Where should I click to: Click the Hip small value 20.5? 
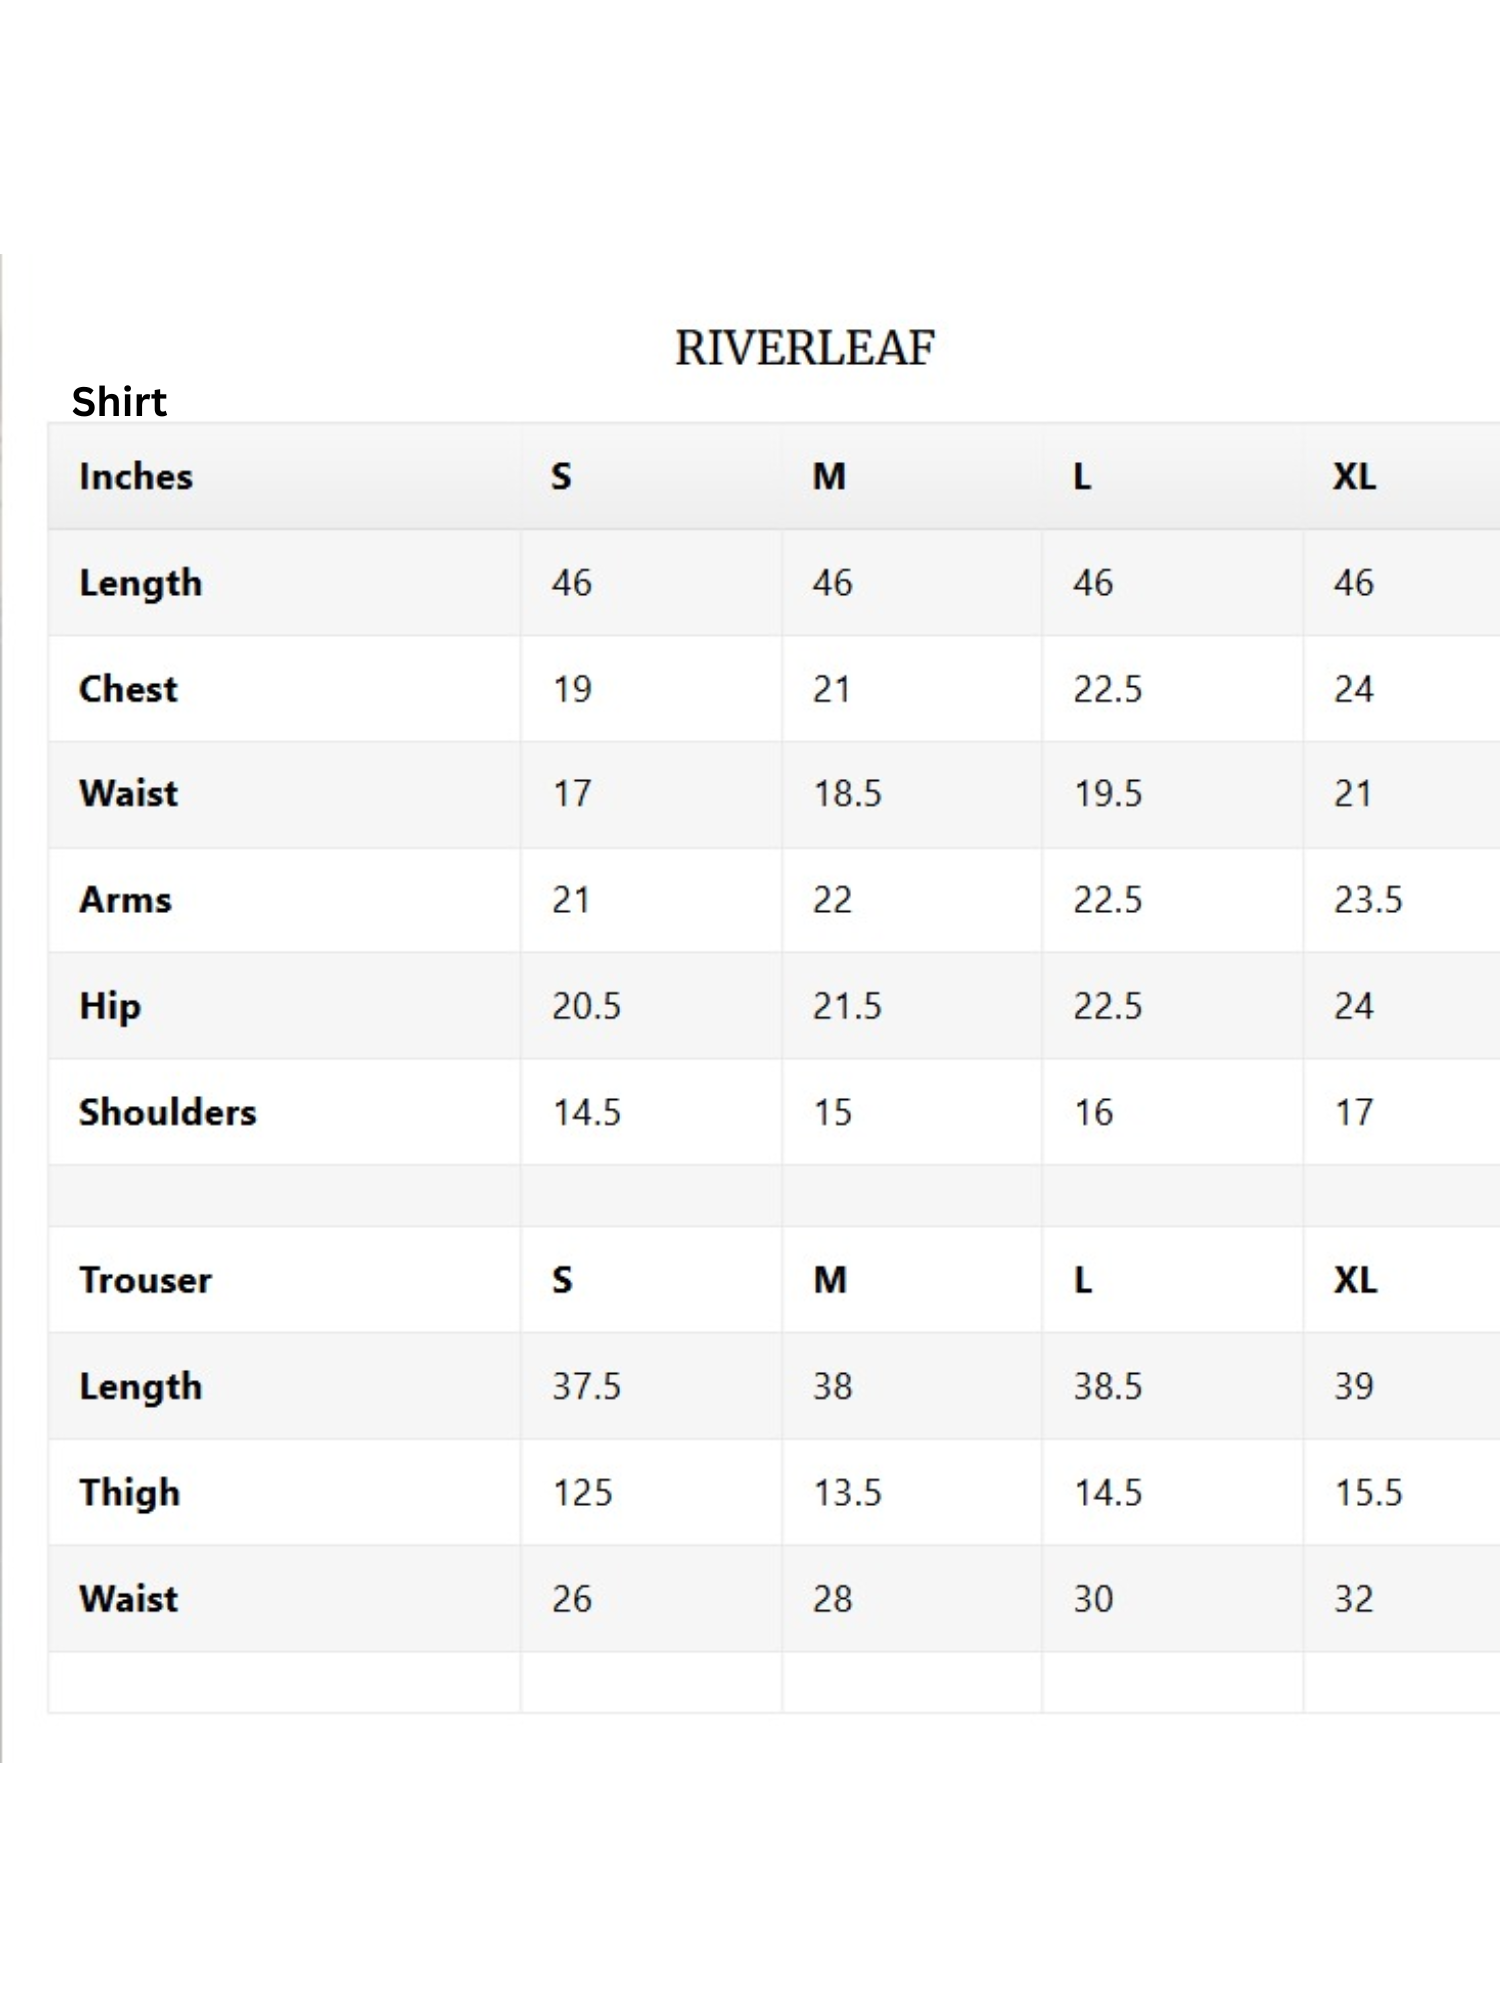(586, 1006)
